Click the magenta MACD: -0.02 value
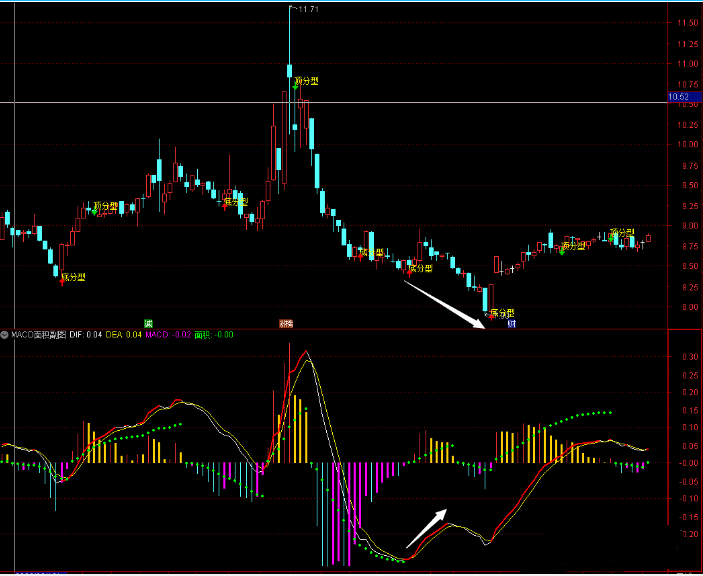 click(x=168, y=335)
